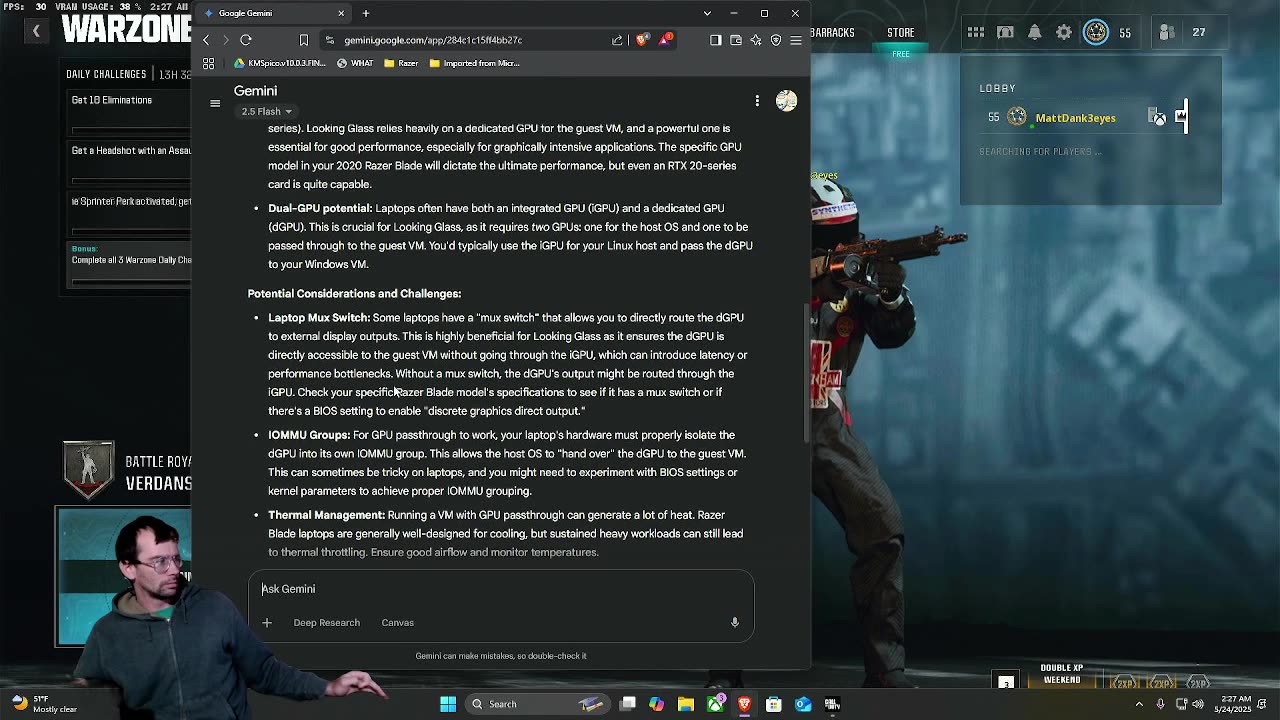Open the Brave VPN shield icon
The height and width of the screenshot is (720, 1280).
tap(776, 40)
